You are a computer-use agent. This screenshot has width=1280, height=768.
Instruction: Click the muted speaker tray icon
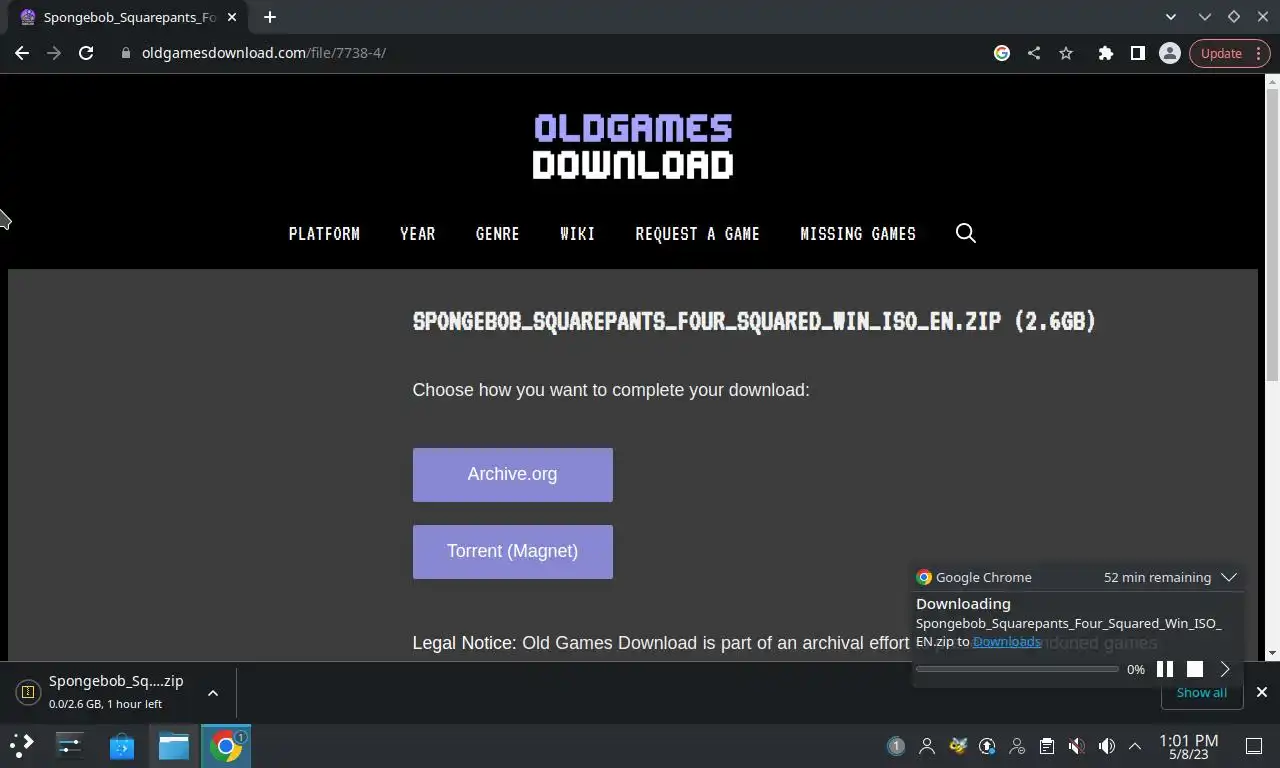pyautogui.click(x=1077, y=746)
